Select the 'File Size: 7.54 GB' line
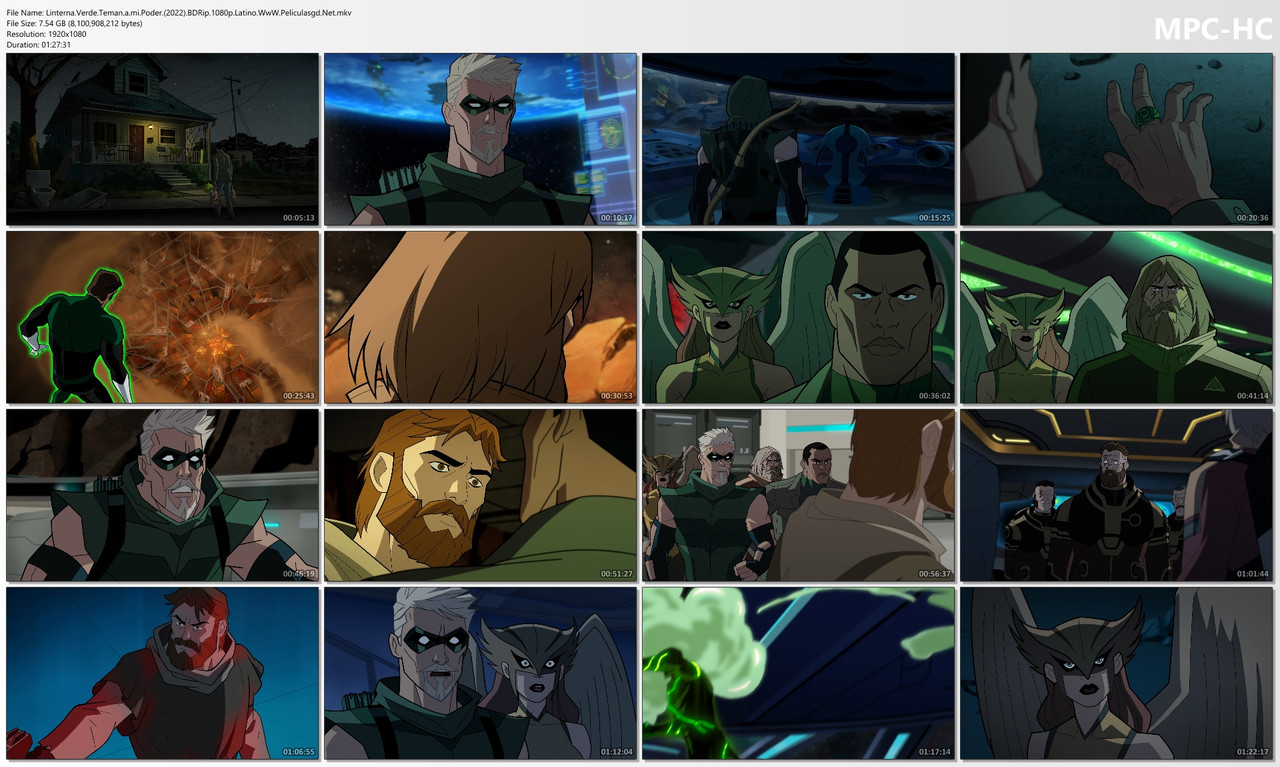This screenshot has height=767, width=1280. (74, 23)
